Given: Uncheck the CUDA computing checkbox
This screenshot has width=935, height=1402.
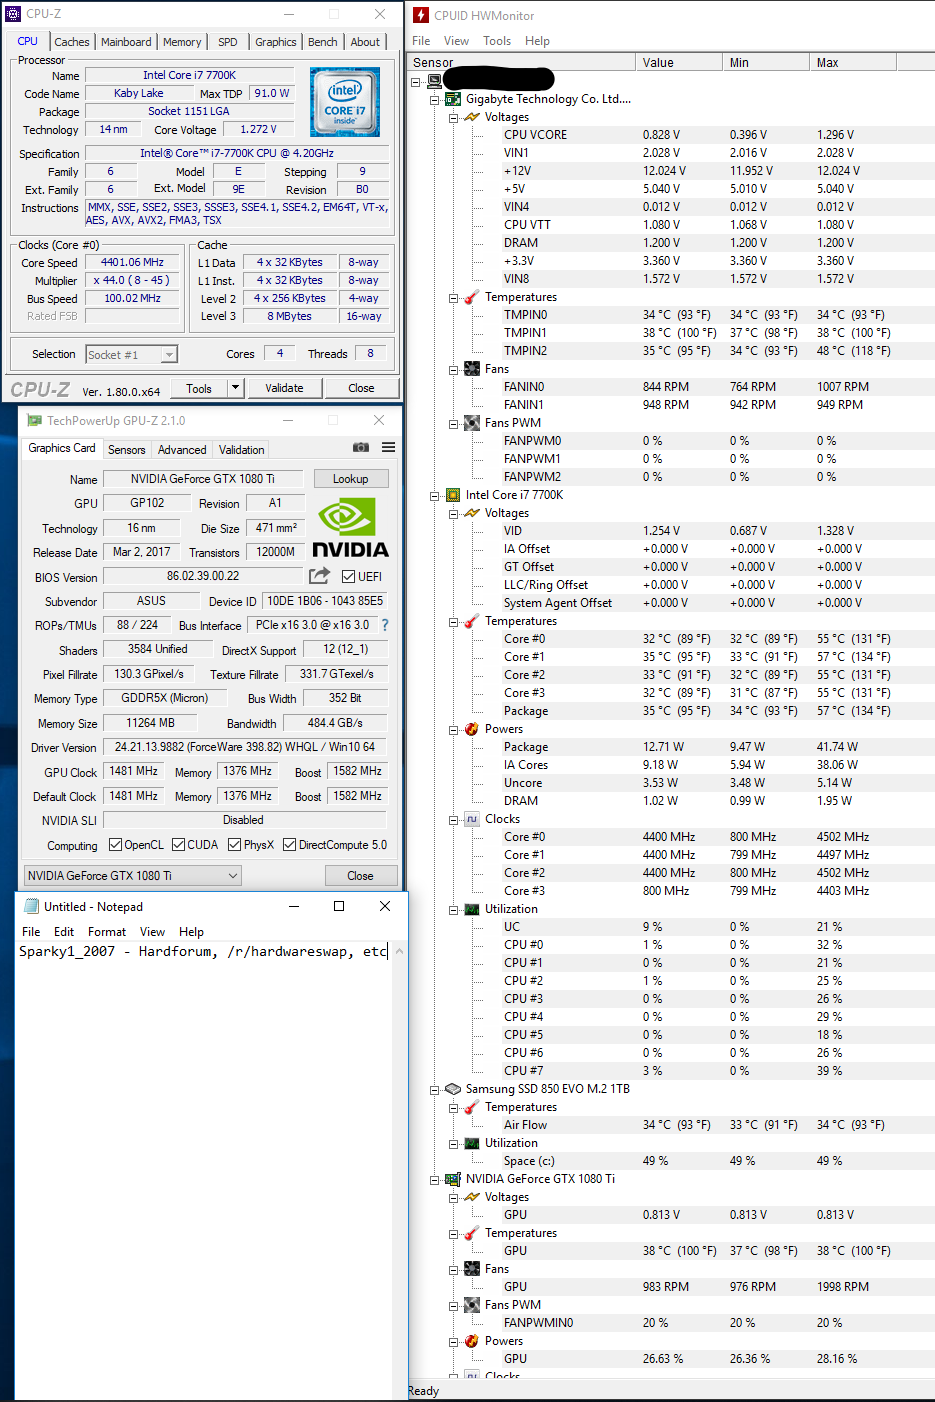Looking at the screenshot, I should [x=179, y=845].
